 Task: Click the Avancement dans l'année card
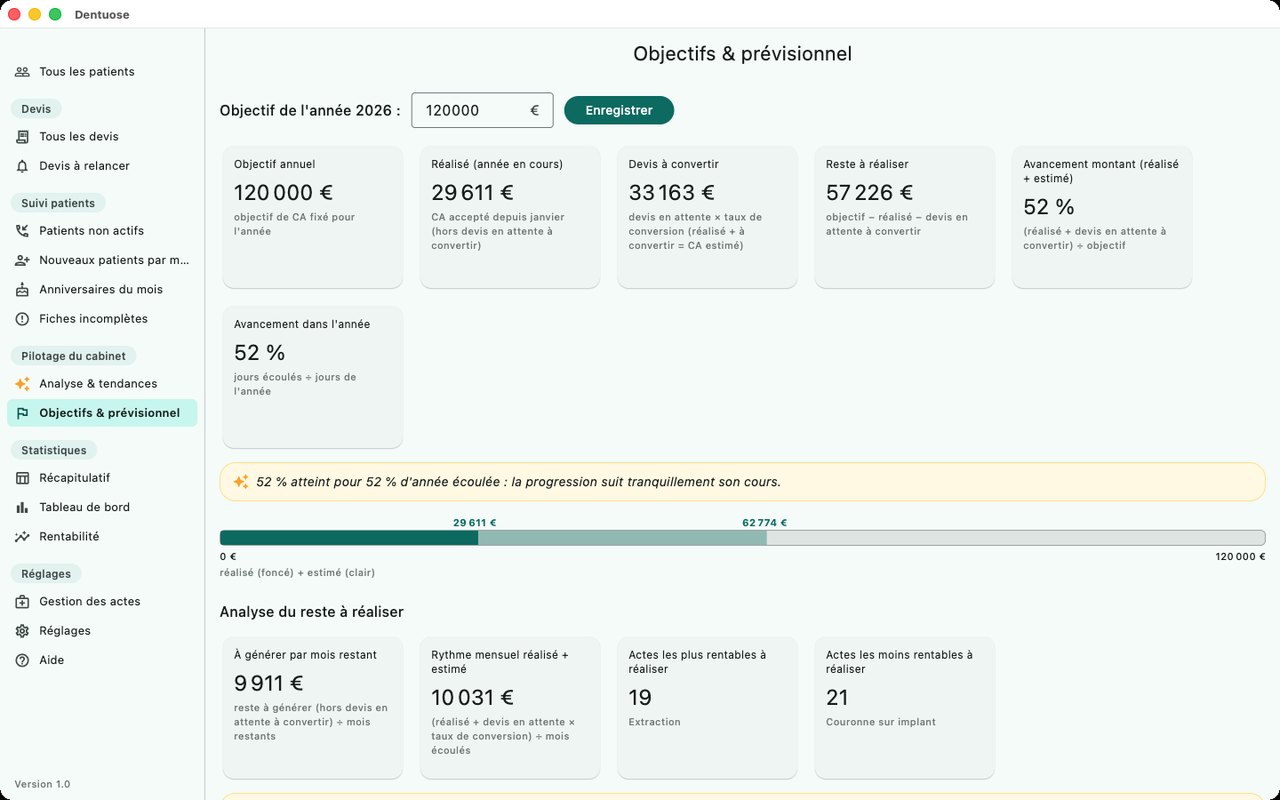[x=313, y=377]
